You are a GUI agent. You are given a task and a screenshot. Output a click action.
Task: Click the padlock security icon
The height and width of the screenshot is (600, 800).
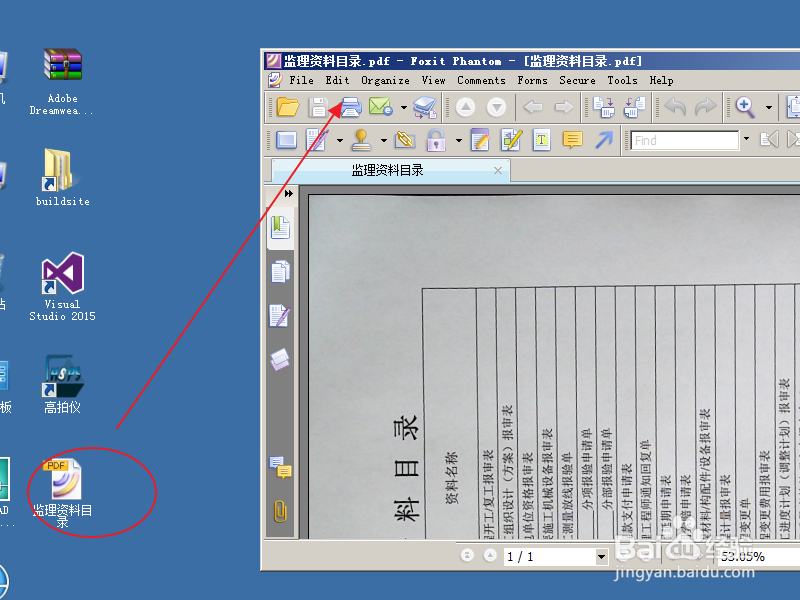click(x=436, y=140)
